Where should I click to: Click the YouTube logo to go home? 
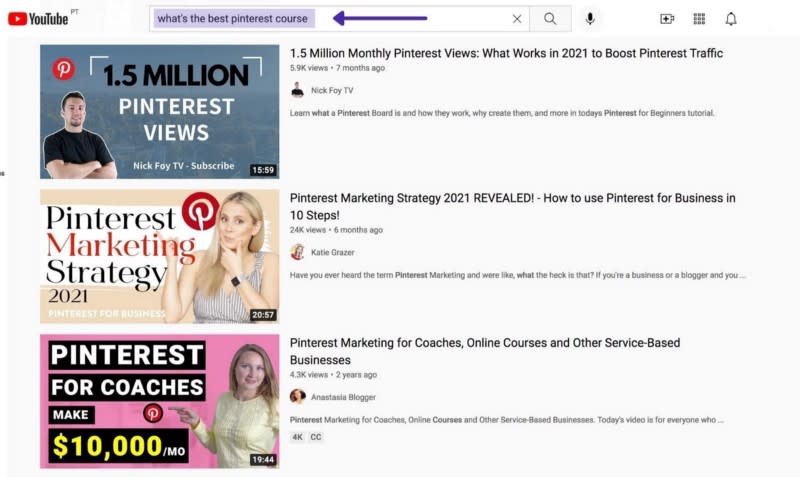tap(38, 19)
